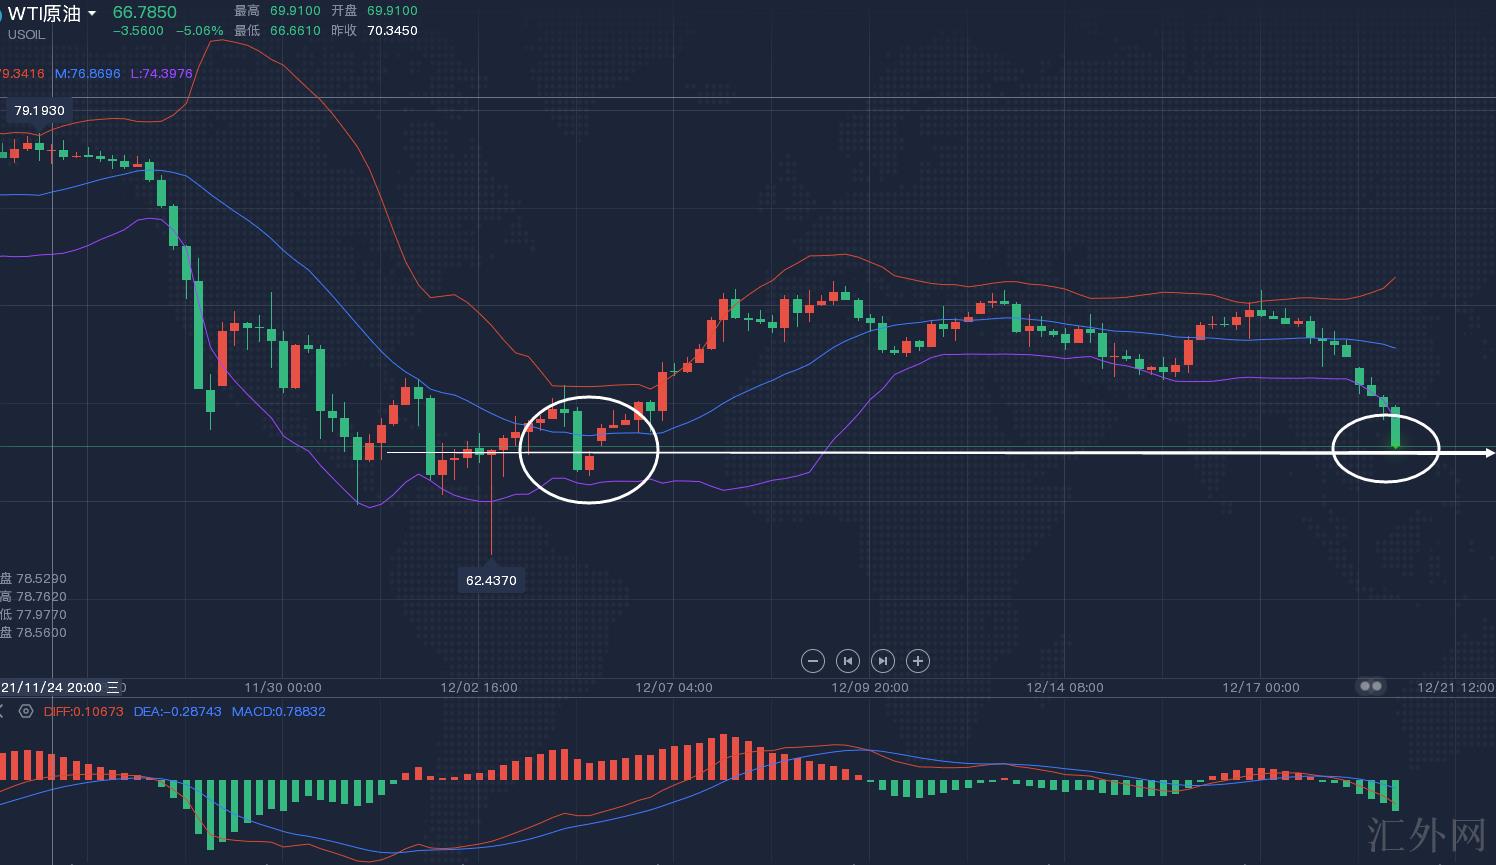Viewport: 1496px width, 865px height.
Task: Close the MACD indicator panel
Action: [x=3, y=712]
